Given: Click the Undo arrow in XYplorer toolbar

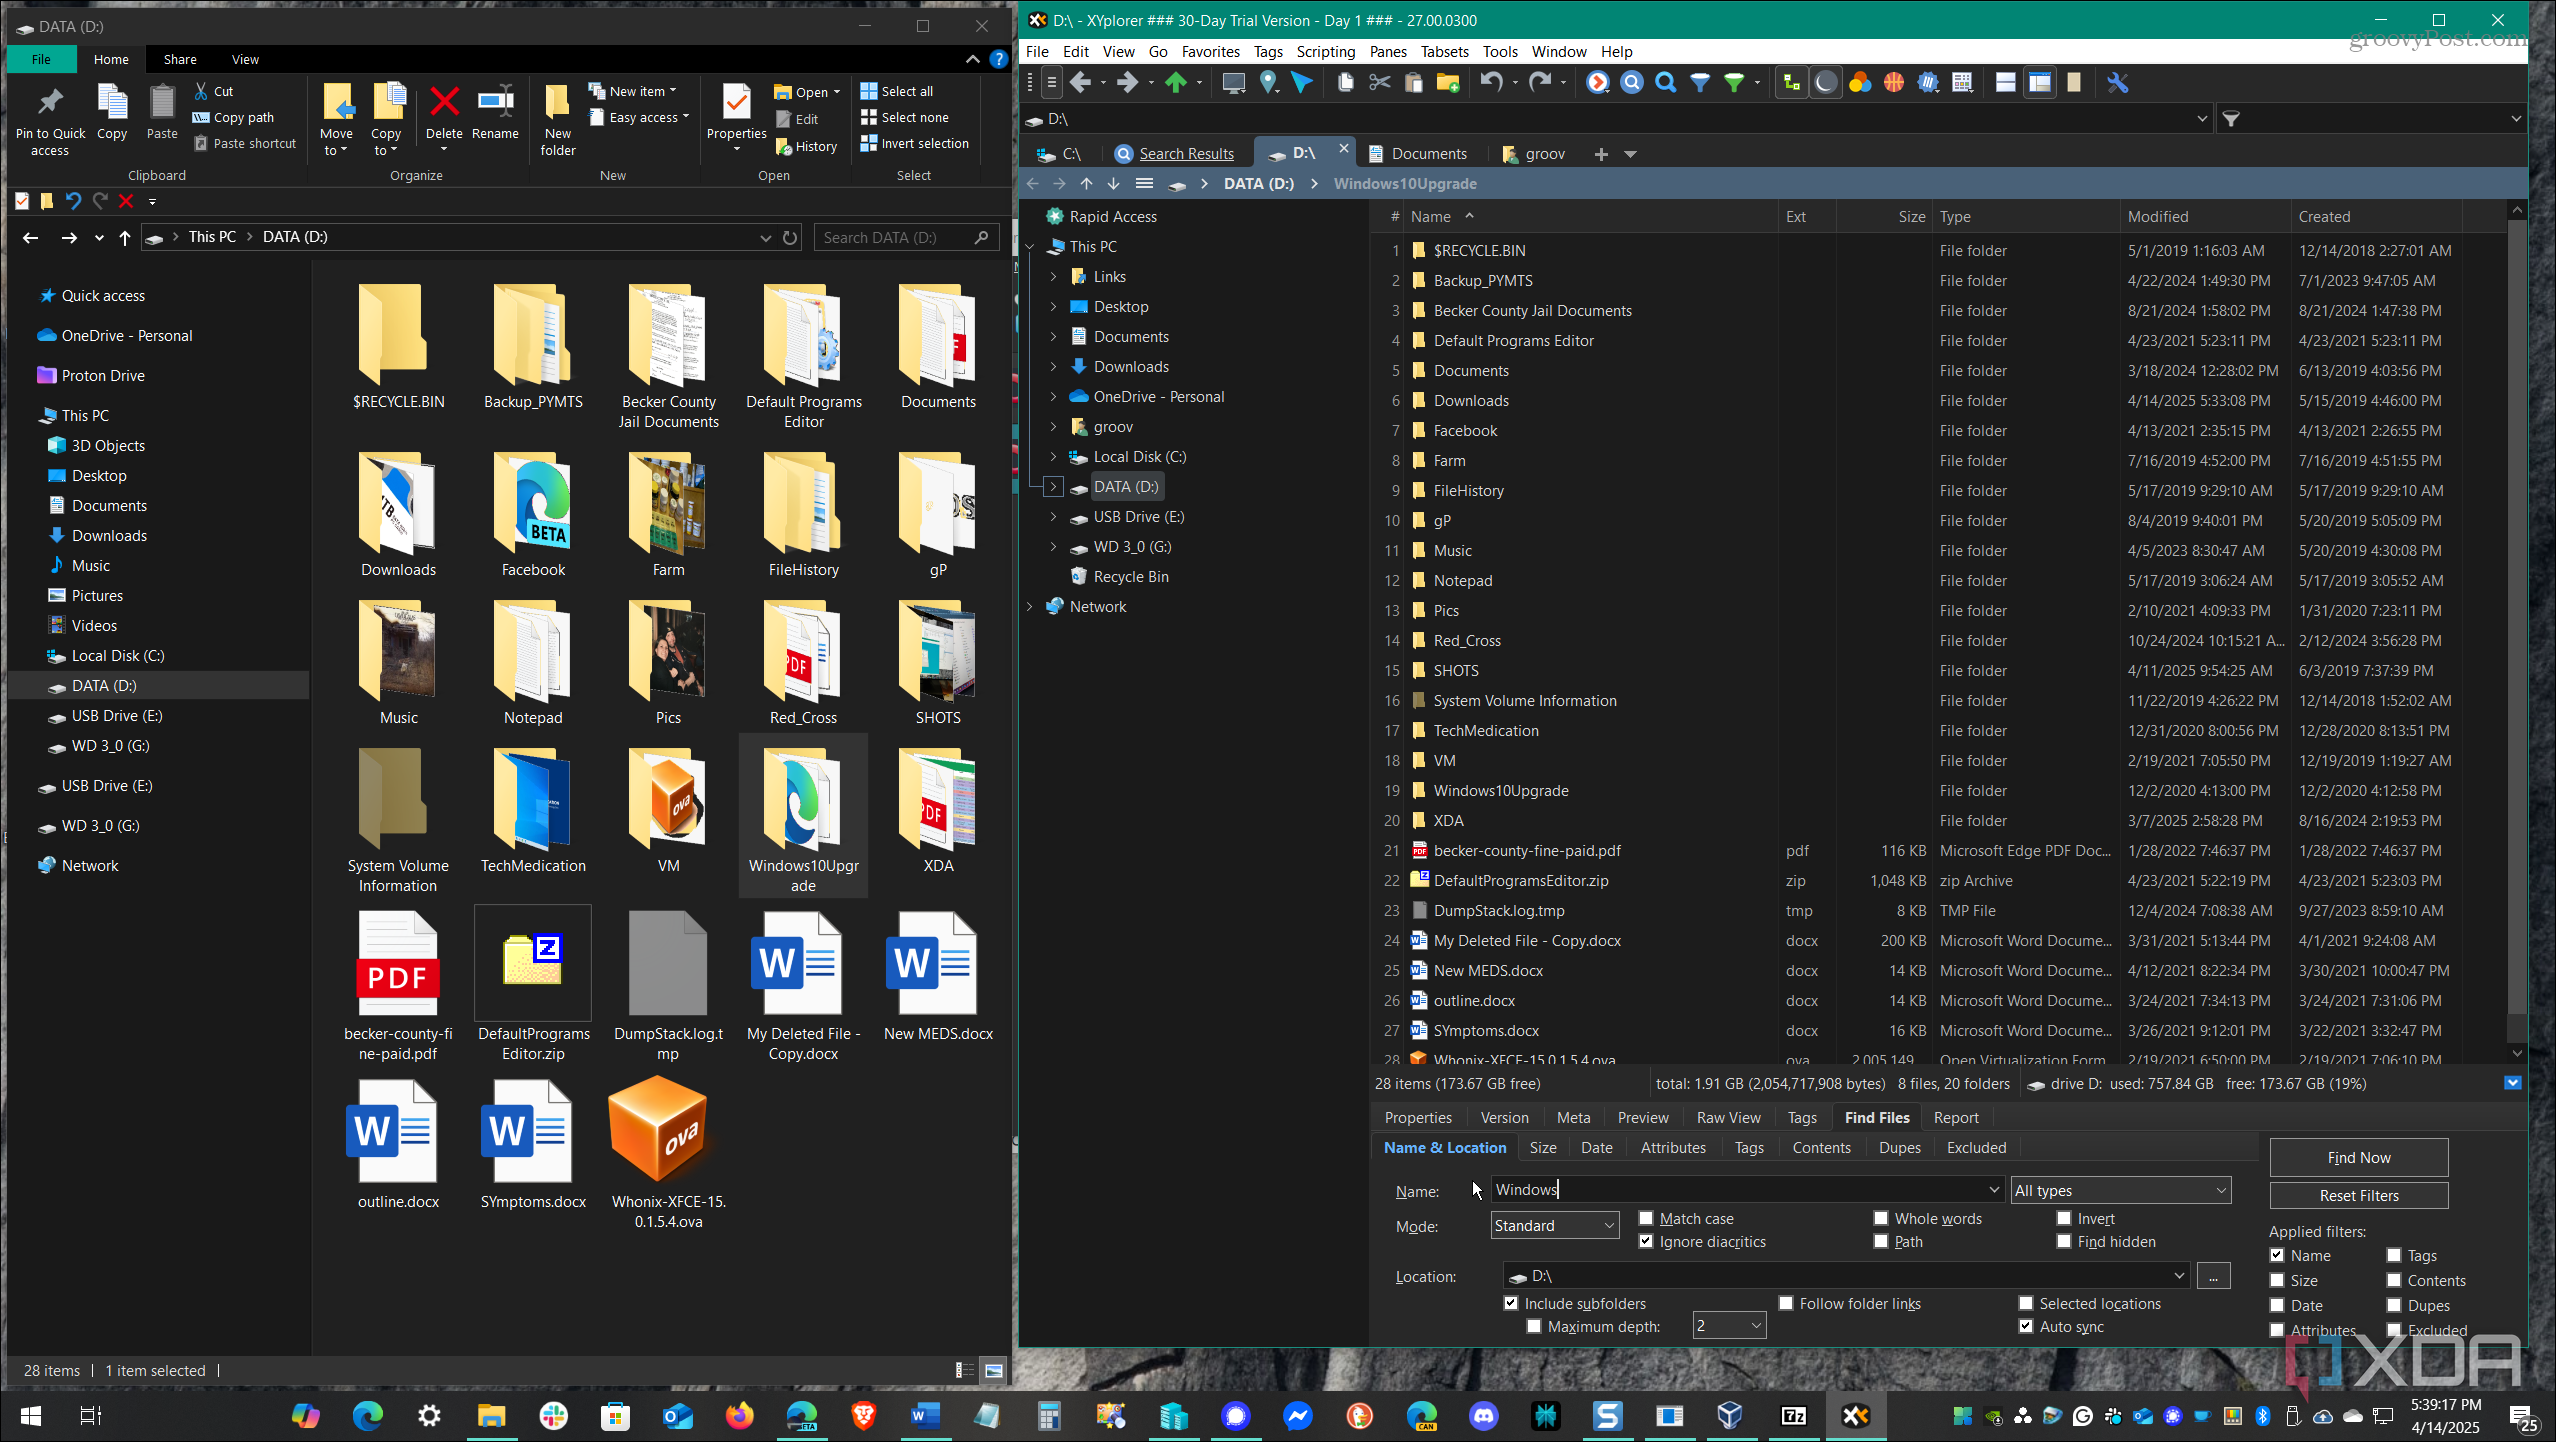Looking at the screenshot, I should (1491, 83).
